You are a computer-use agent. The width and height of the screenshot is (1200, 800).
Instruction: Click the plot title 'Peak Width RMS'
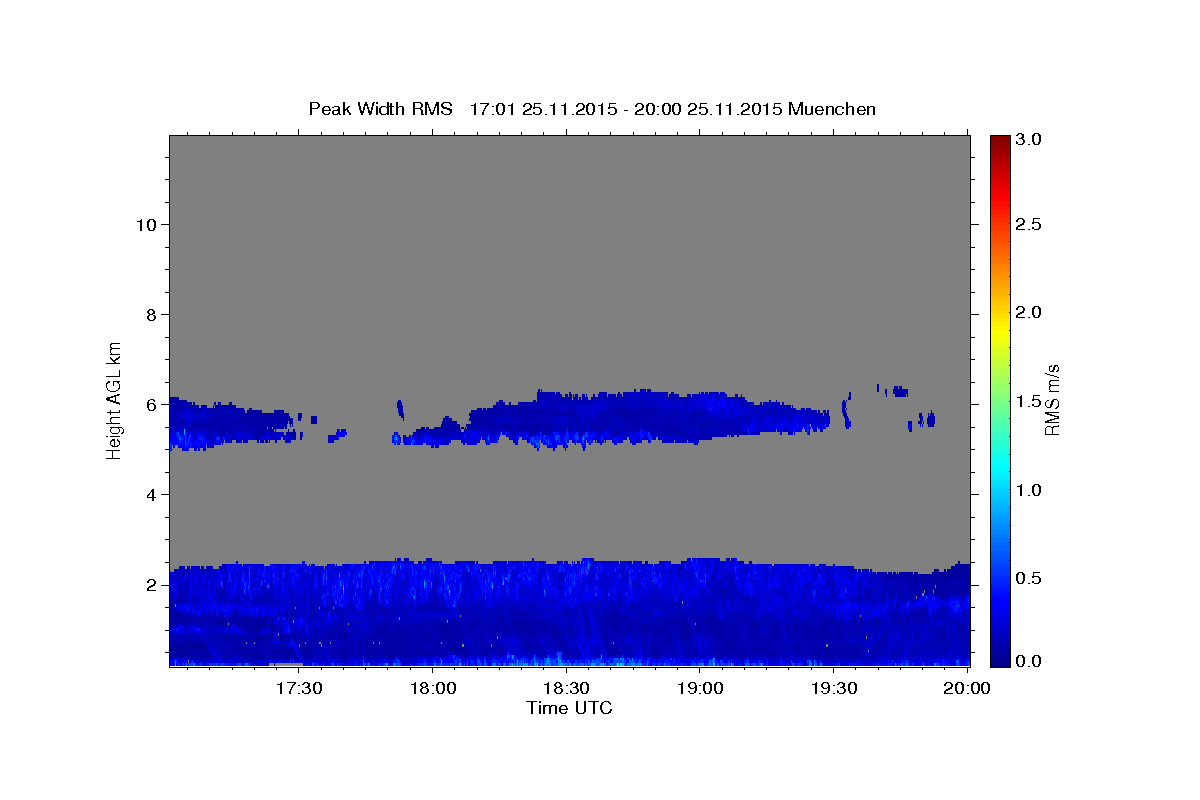(x=380, y=109)
